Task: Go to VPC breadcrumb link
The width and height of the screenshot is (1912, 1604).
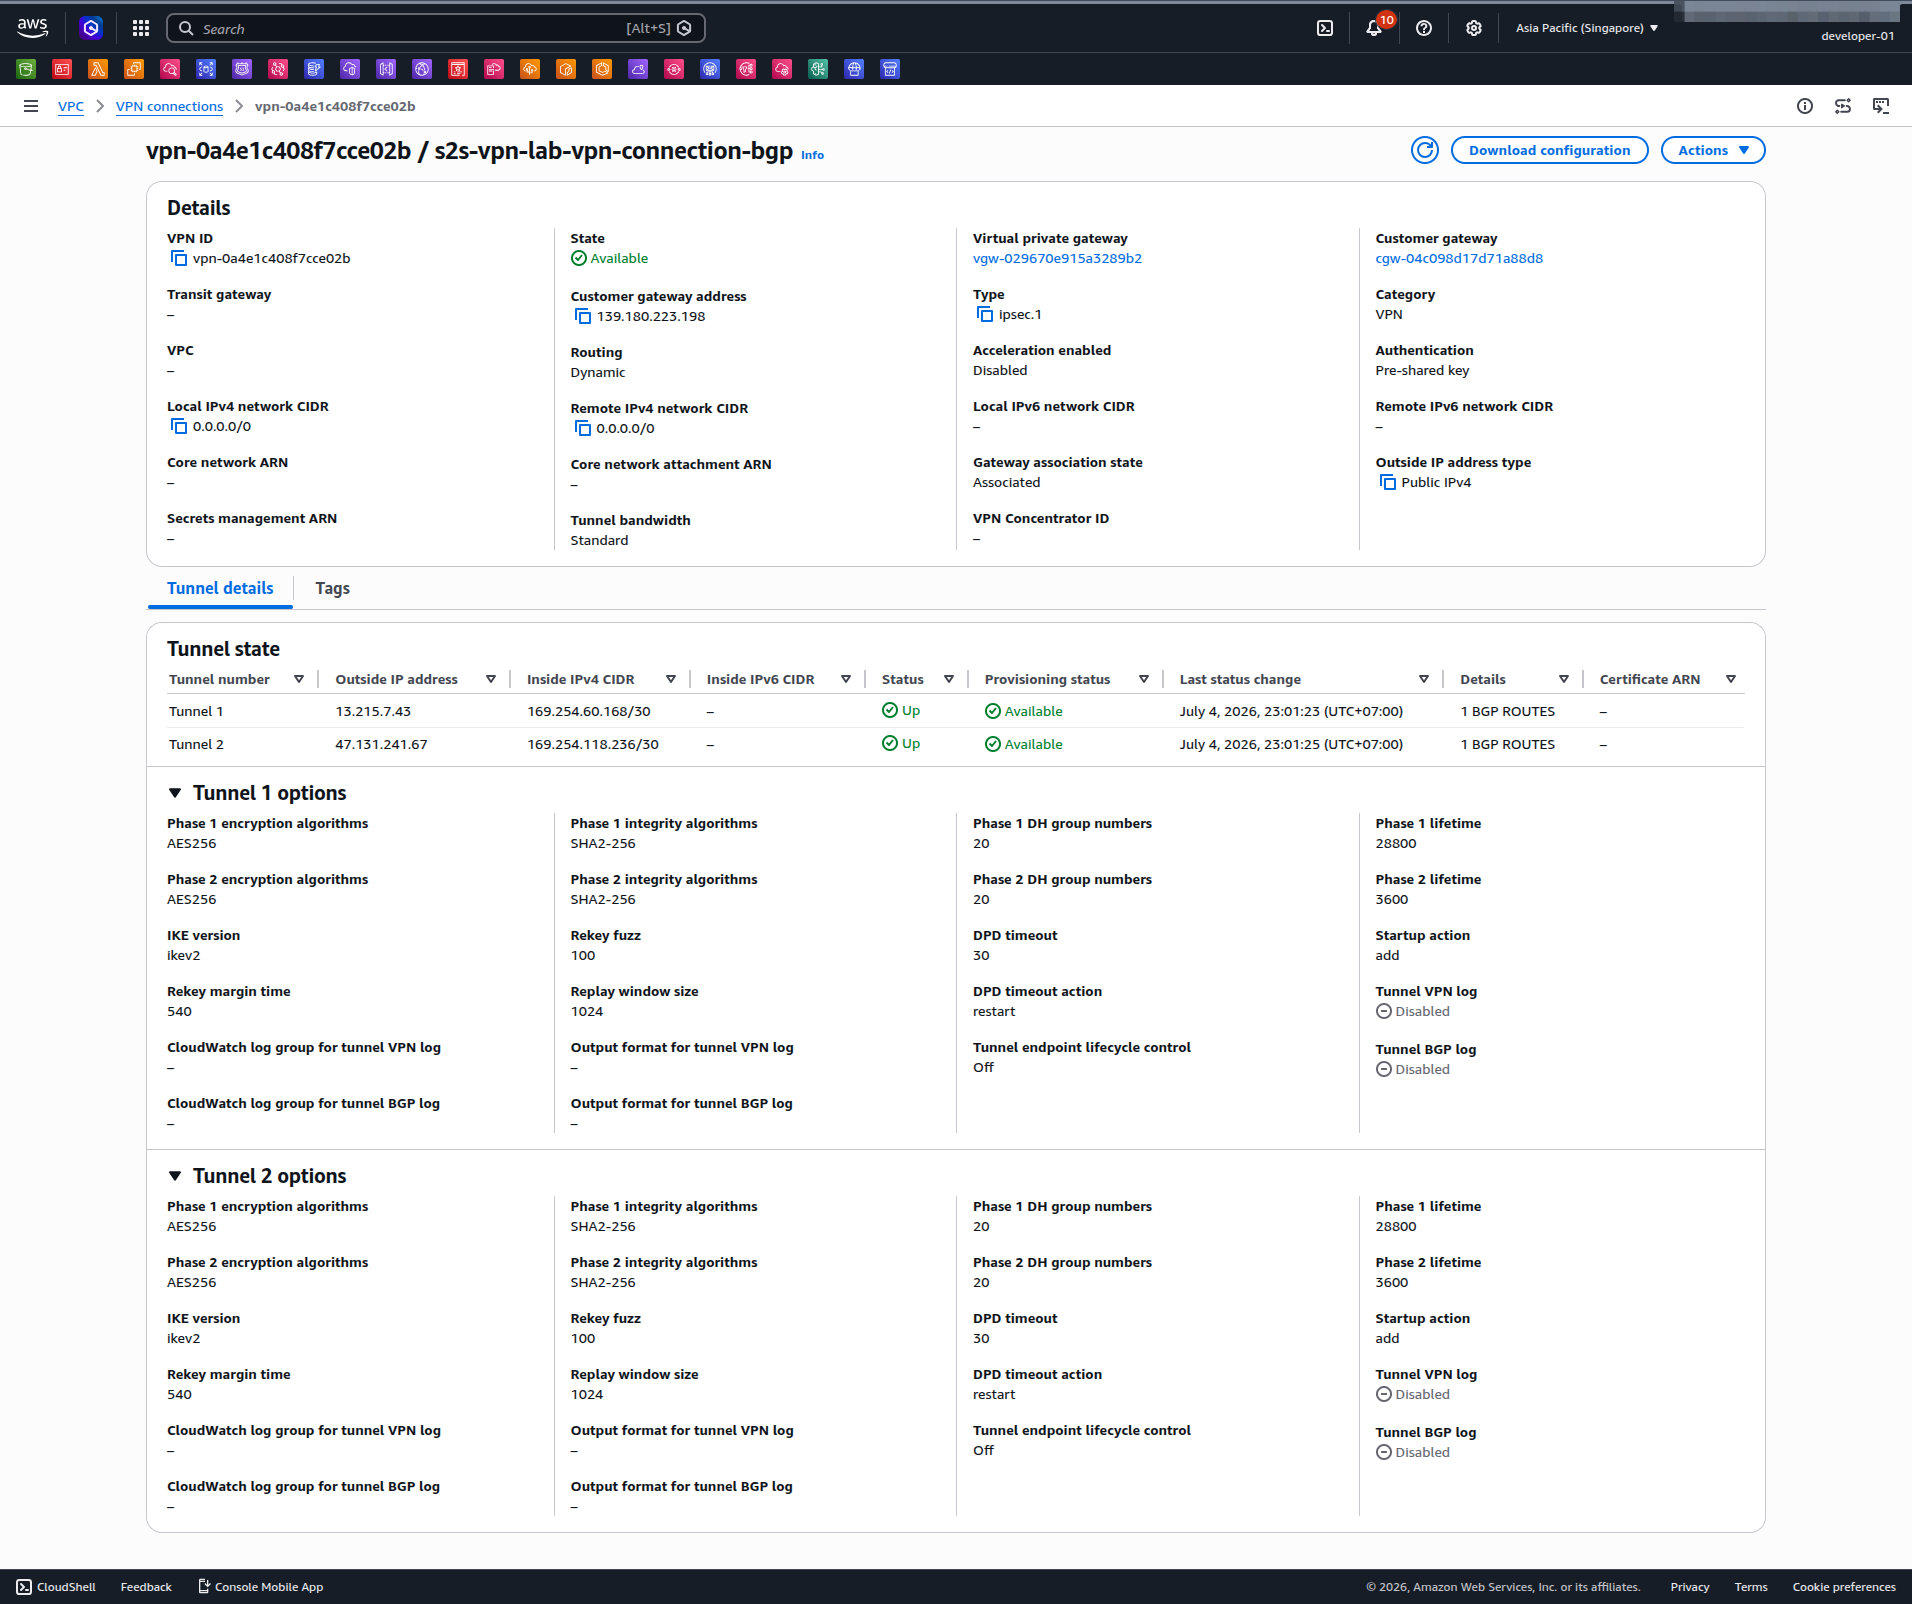Action: coord(71,106)
